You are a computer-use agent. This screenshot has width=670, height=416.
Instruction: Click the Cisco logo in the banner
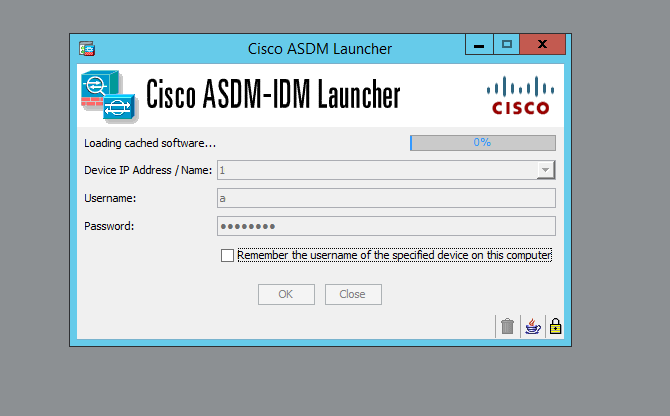point(520,95)
